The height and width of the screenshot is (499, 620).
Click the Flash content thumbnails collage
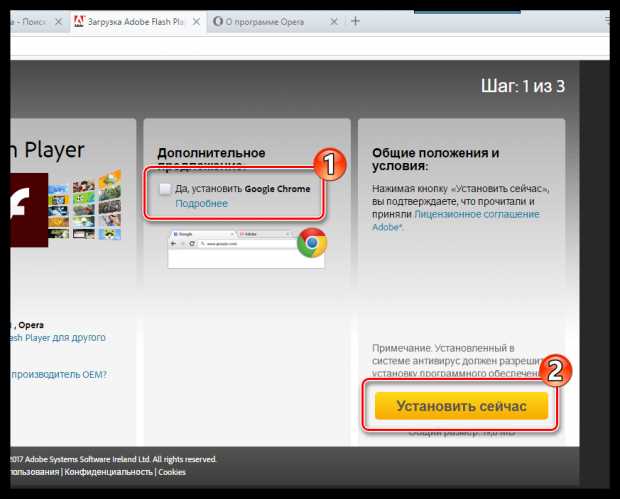(85, 205)
